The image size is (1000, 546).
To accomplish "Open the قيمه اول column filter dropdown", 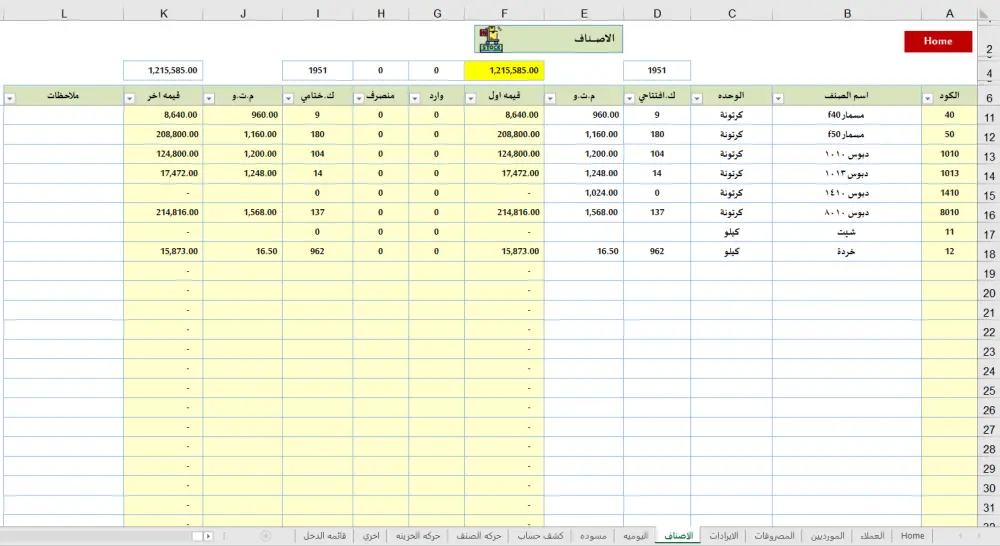I will coord(470,98).
